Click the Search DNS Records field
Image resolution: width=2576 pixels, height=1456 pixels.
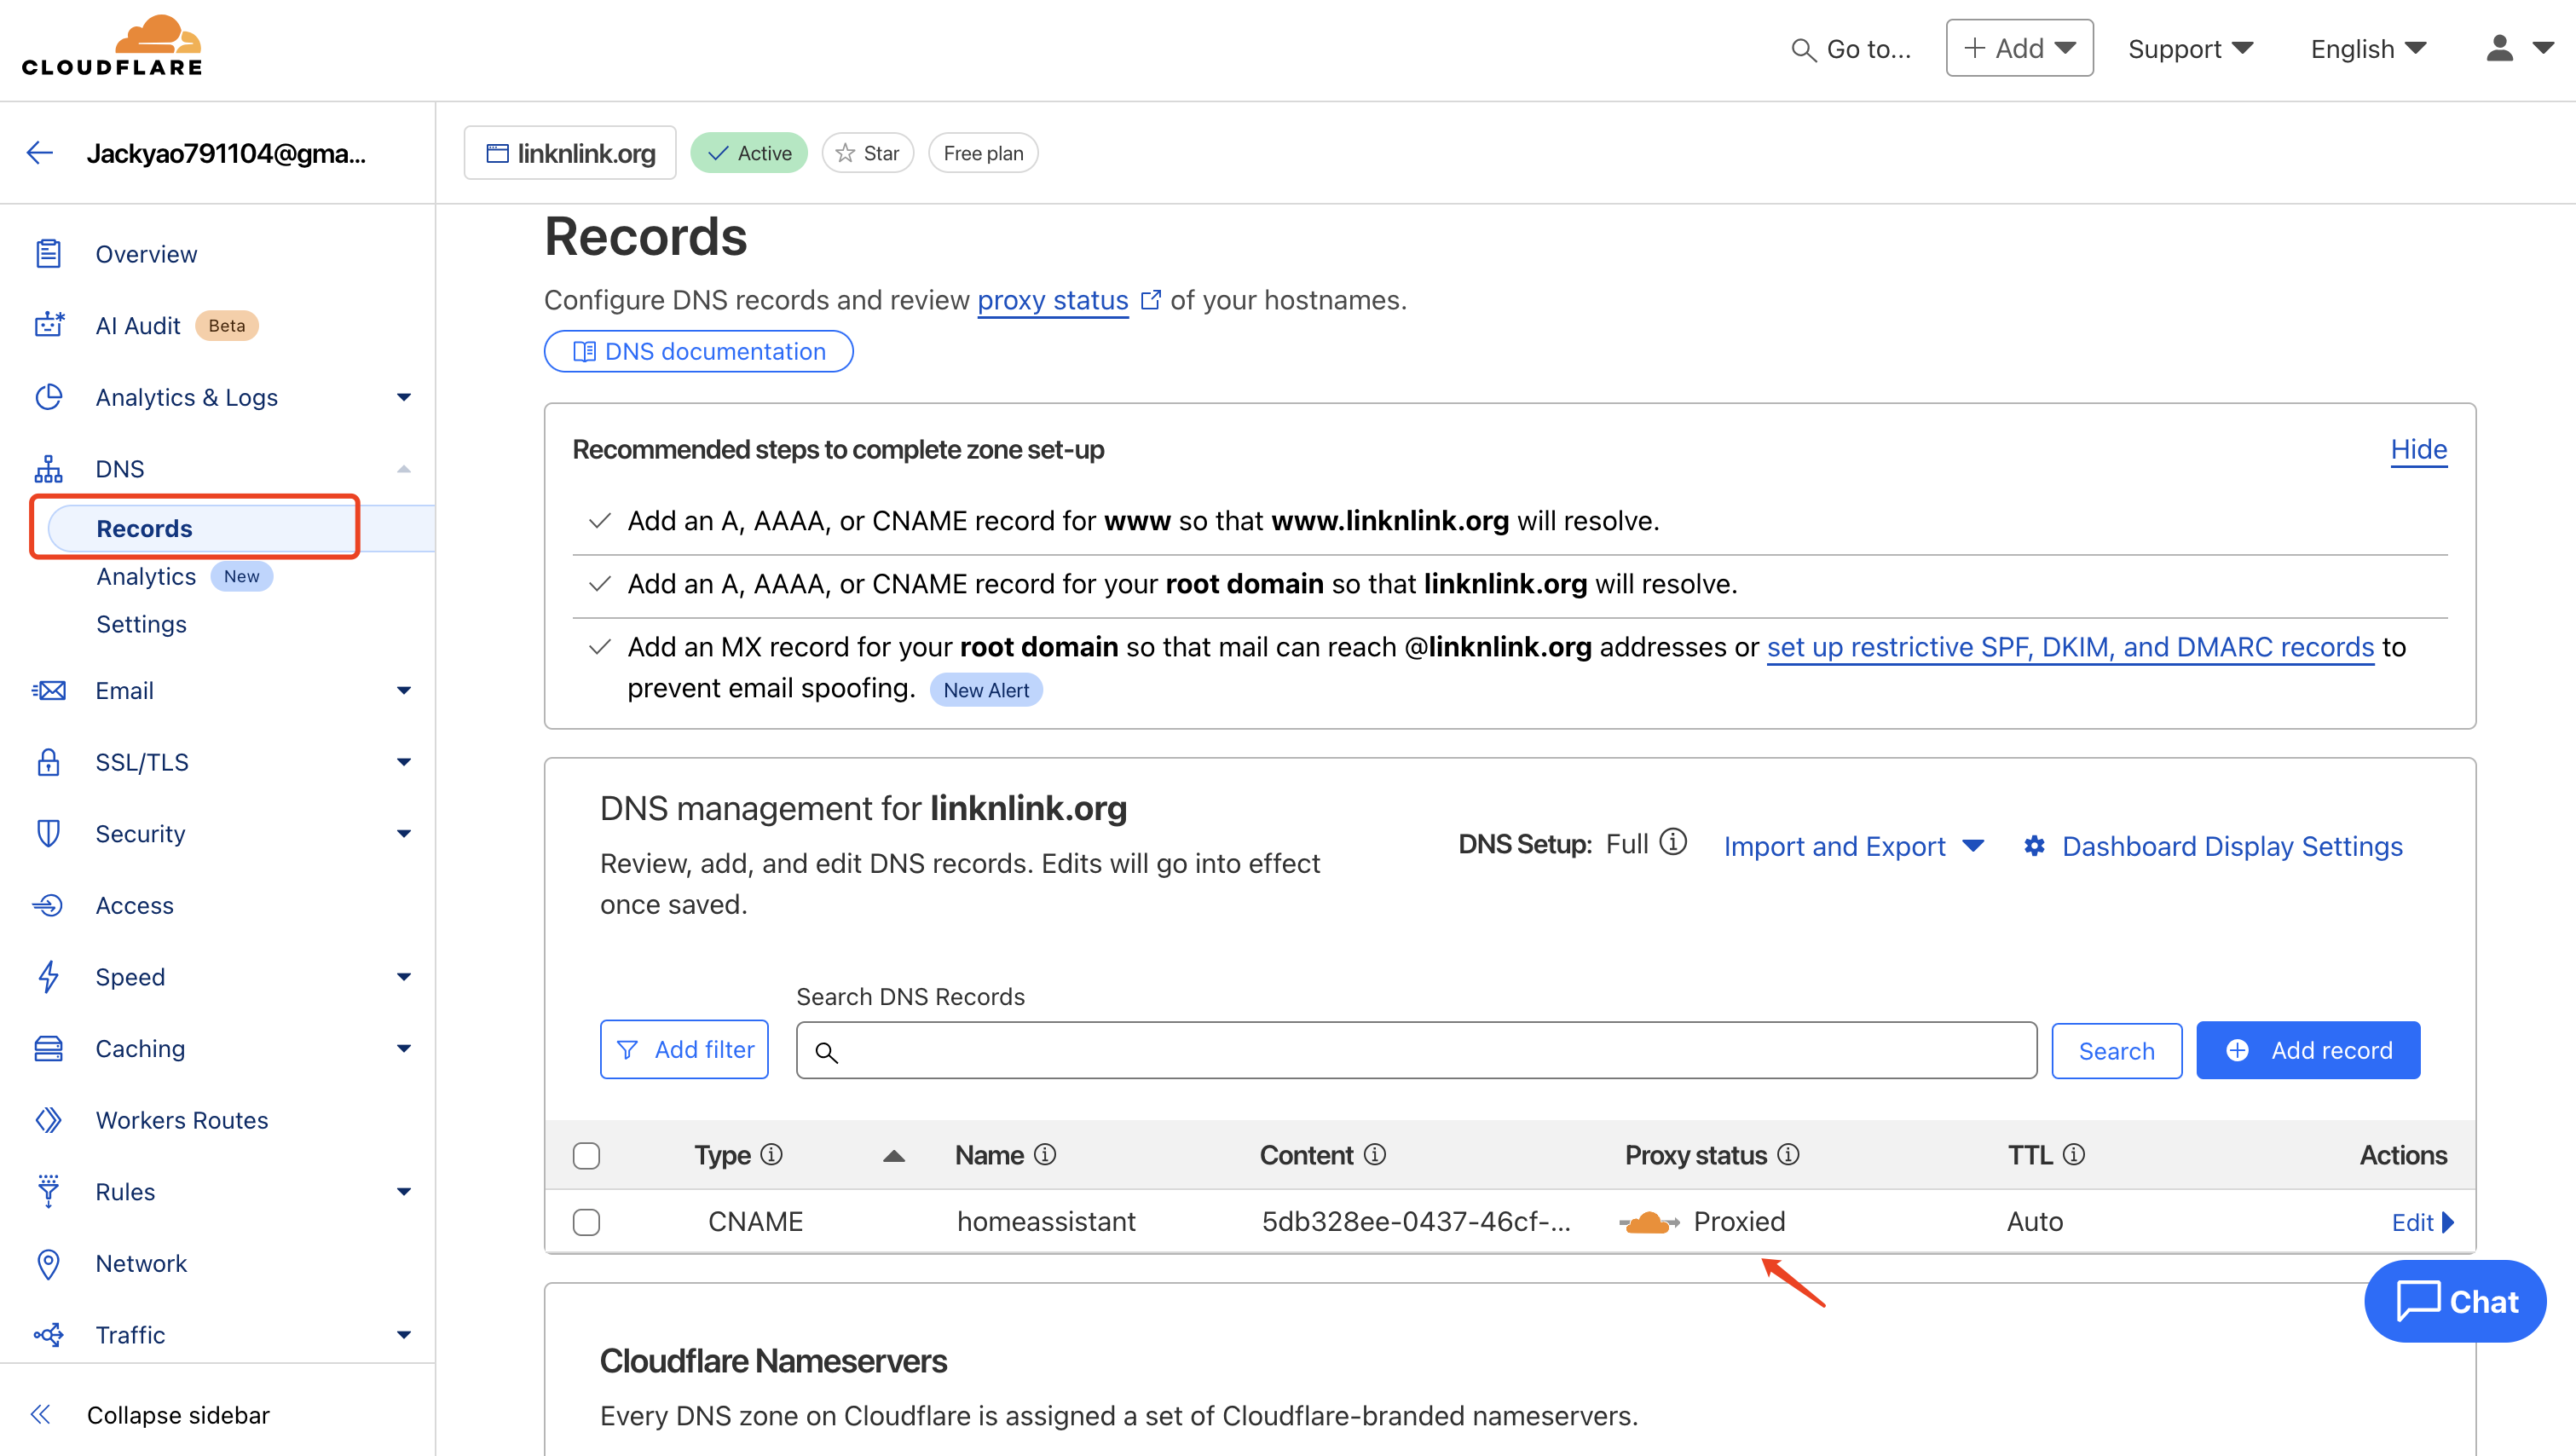[x=1415, y=1050]
